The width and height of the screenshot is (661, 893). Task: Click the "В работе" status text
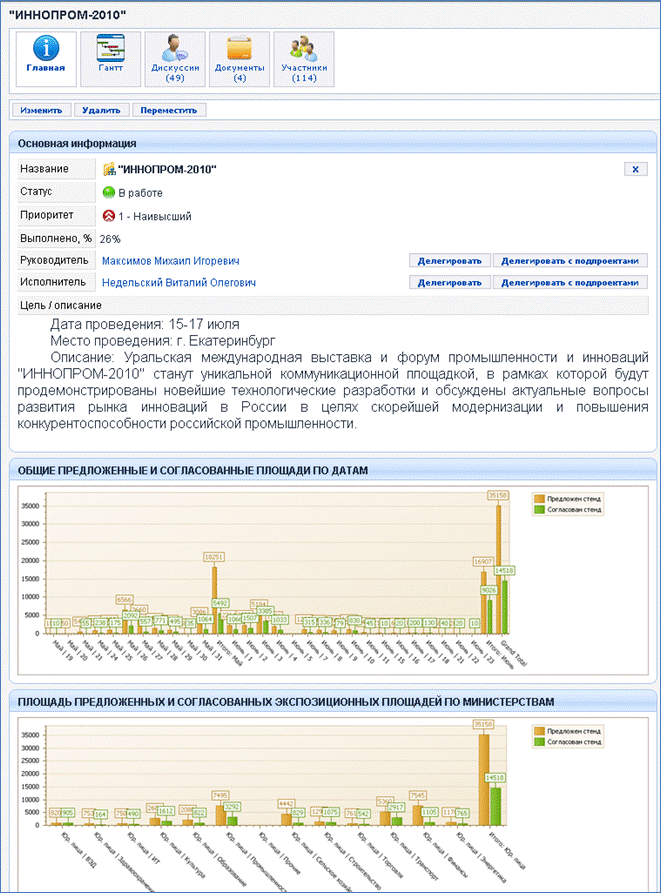click(x=140, y=193)
